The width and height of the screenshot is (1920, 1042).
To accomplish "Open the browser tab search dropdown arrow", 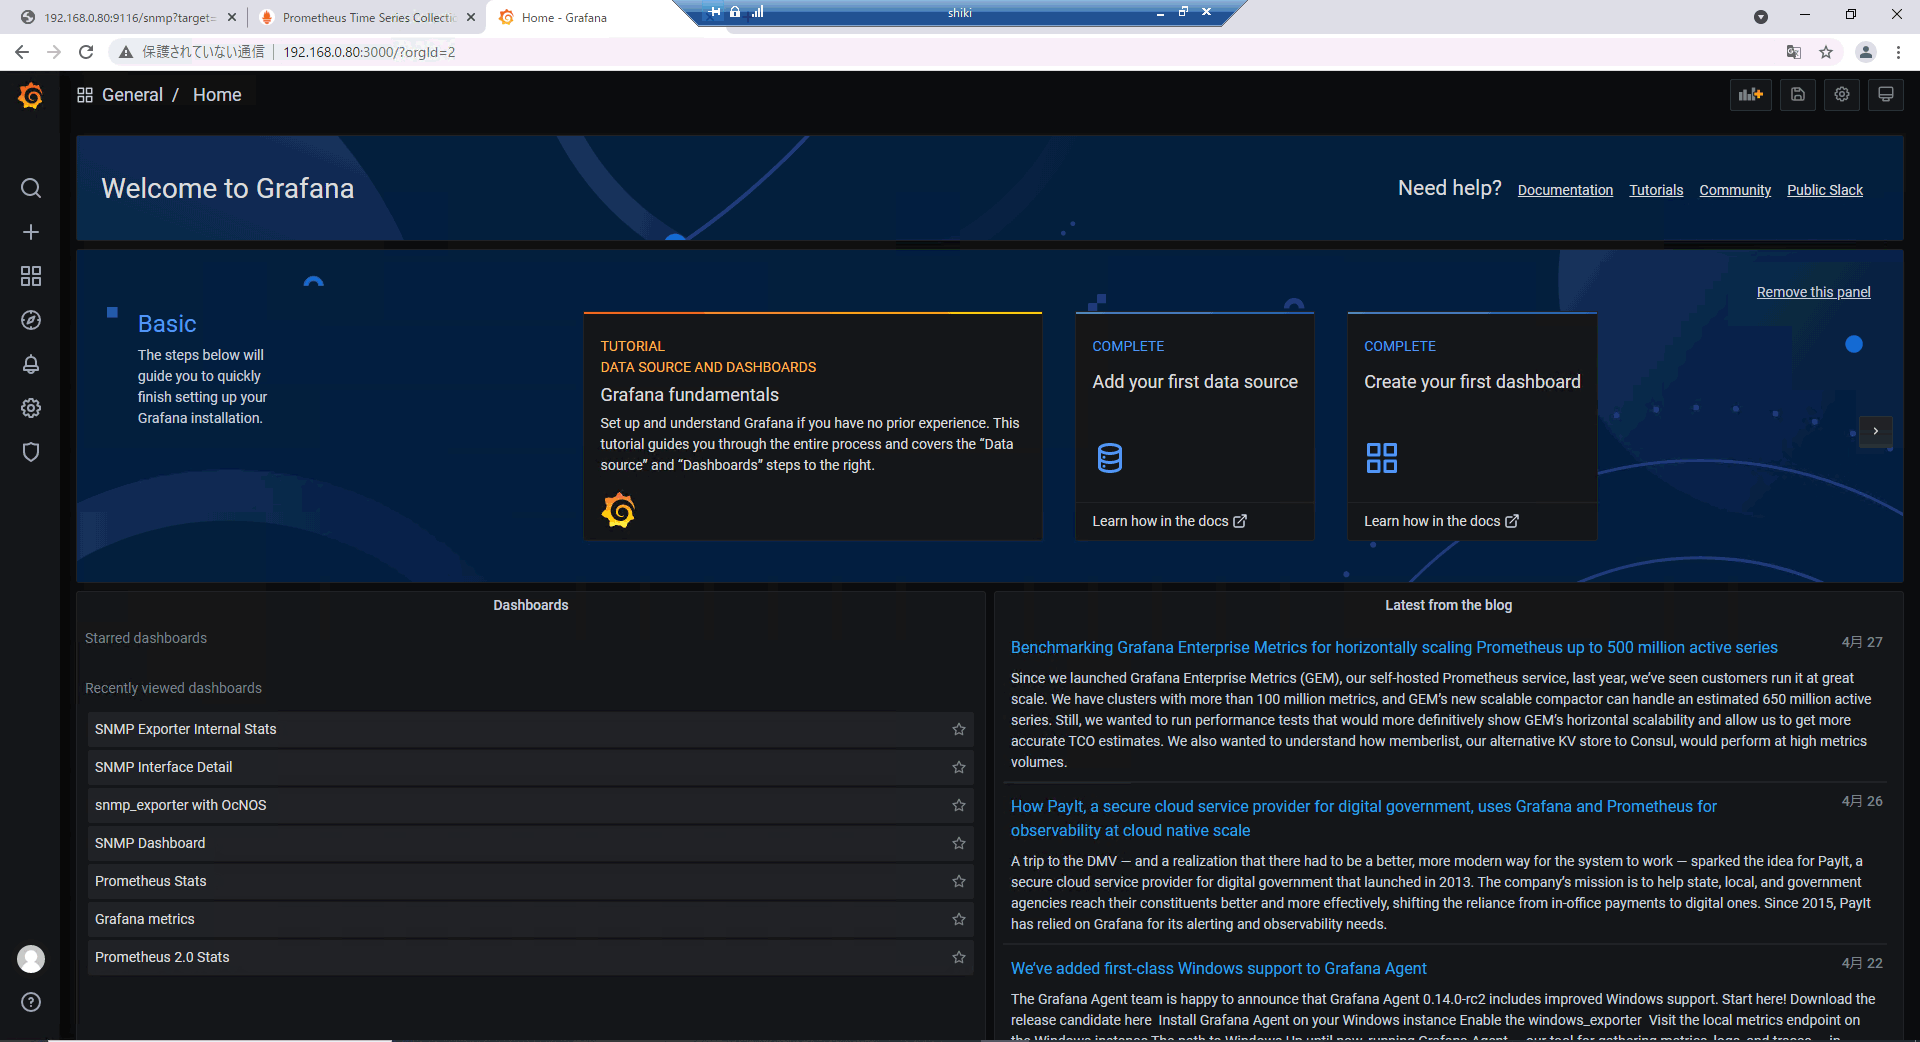I will click(x=1761, y=17).
